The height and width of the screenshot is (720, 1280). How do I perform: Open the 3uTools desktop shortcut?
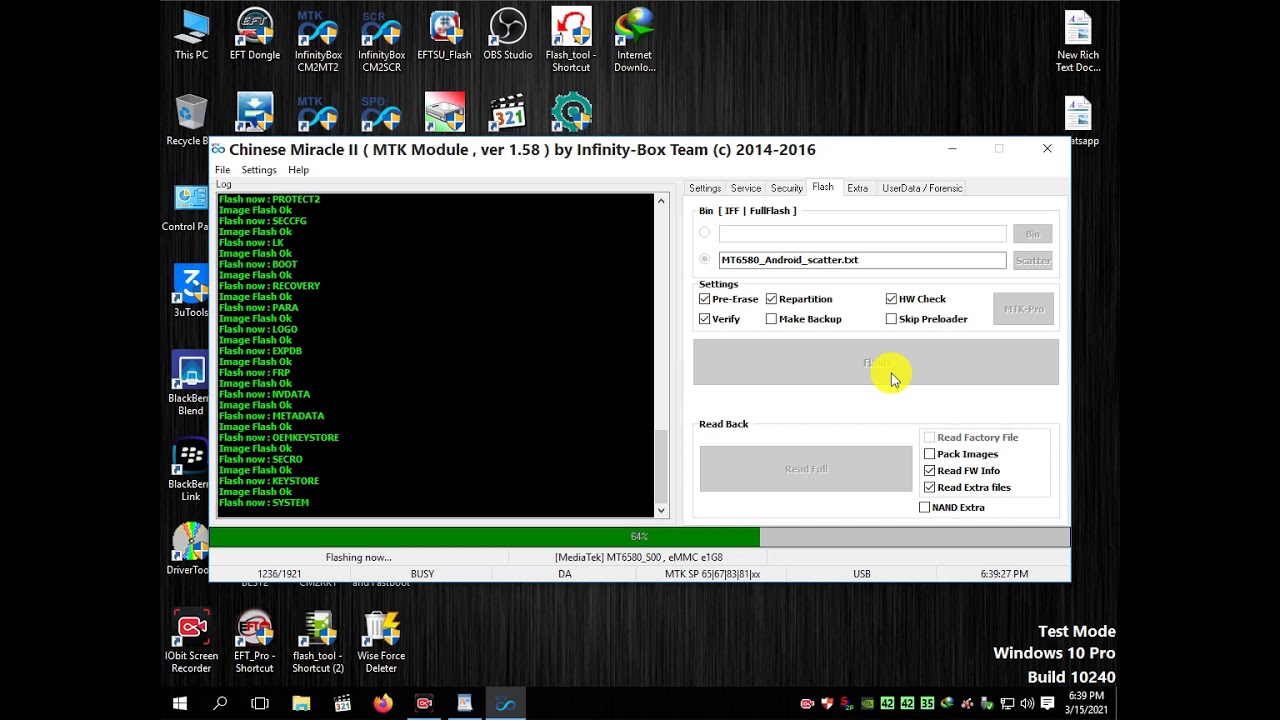[x=191, y=291]
